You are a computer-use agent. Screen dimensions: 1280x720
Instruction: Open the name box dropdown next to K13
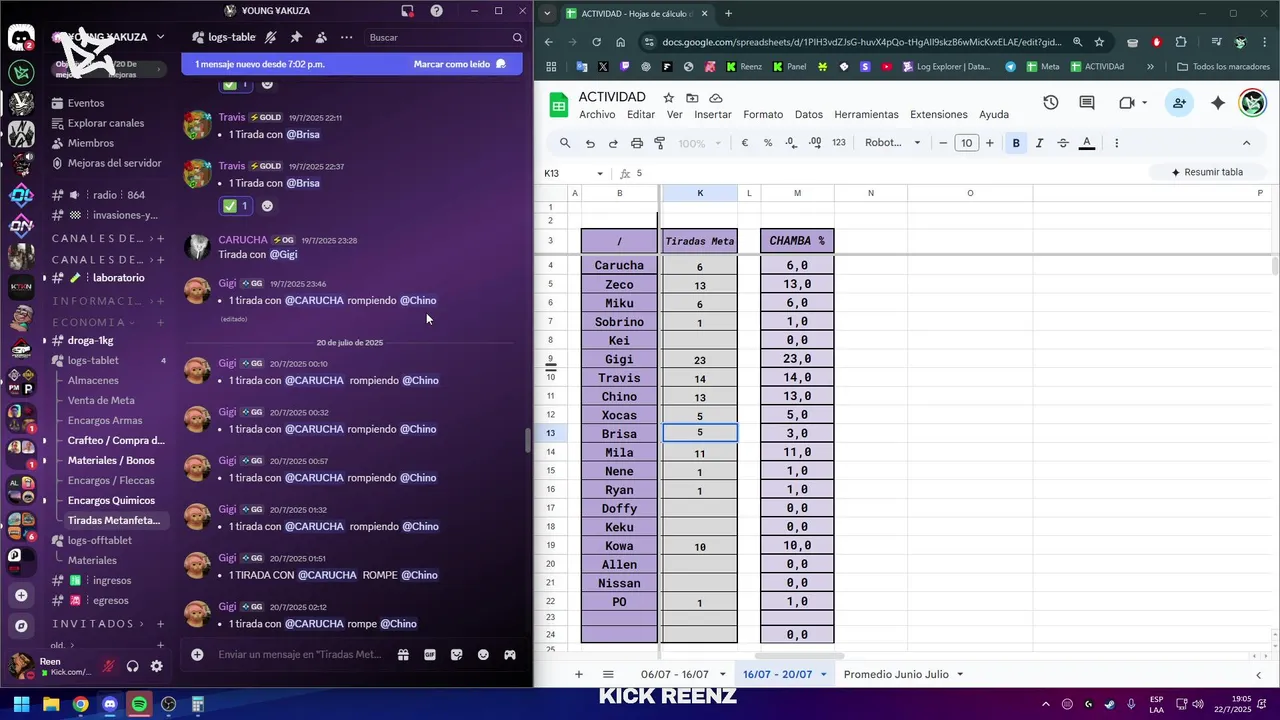pyautogui.click(x=600, y=173)
